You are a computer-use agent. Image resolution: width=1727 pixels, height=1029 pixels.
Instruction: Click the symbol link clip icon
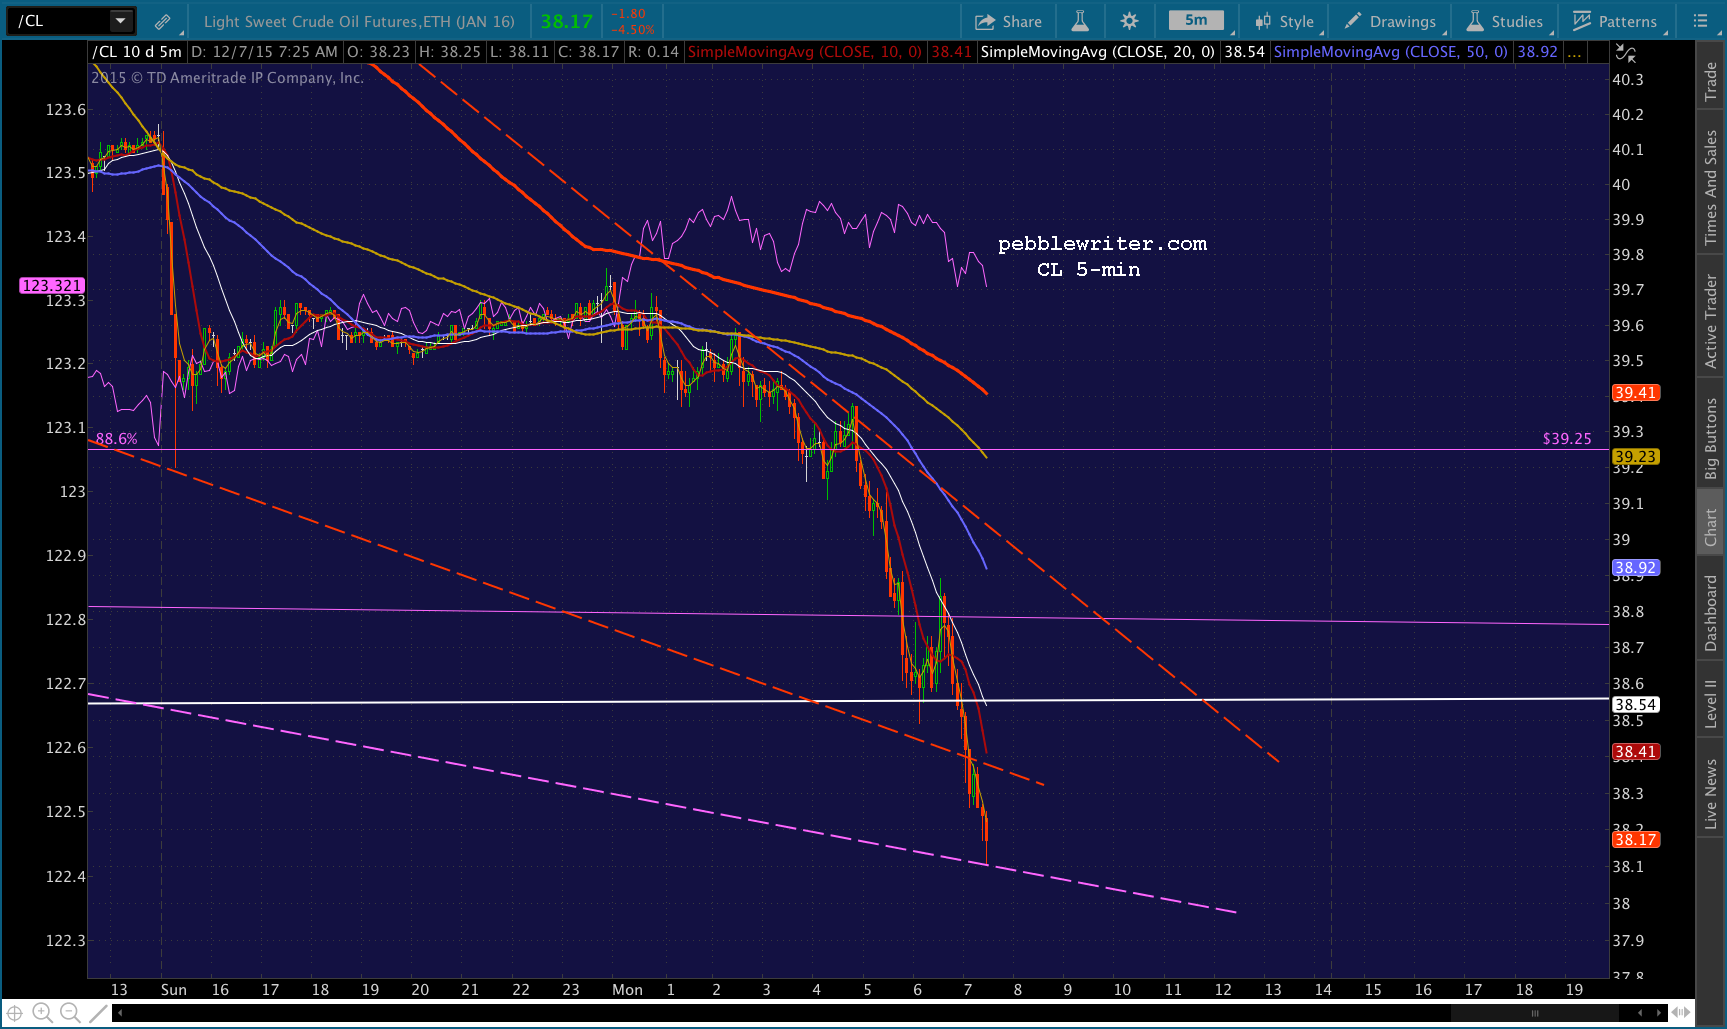(162, 21)
